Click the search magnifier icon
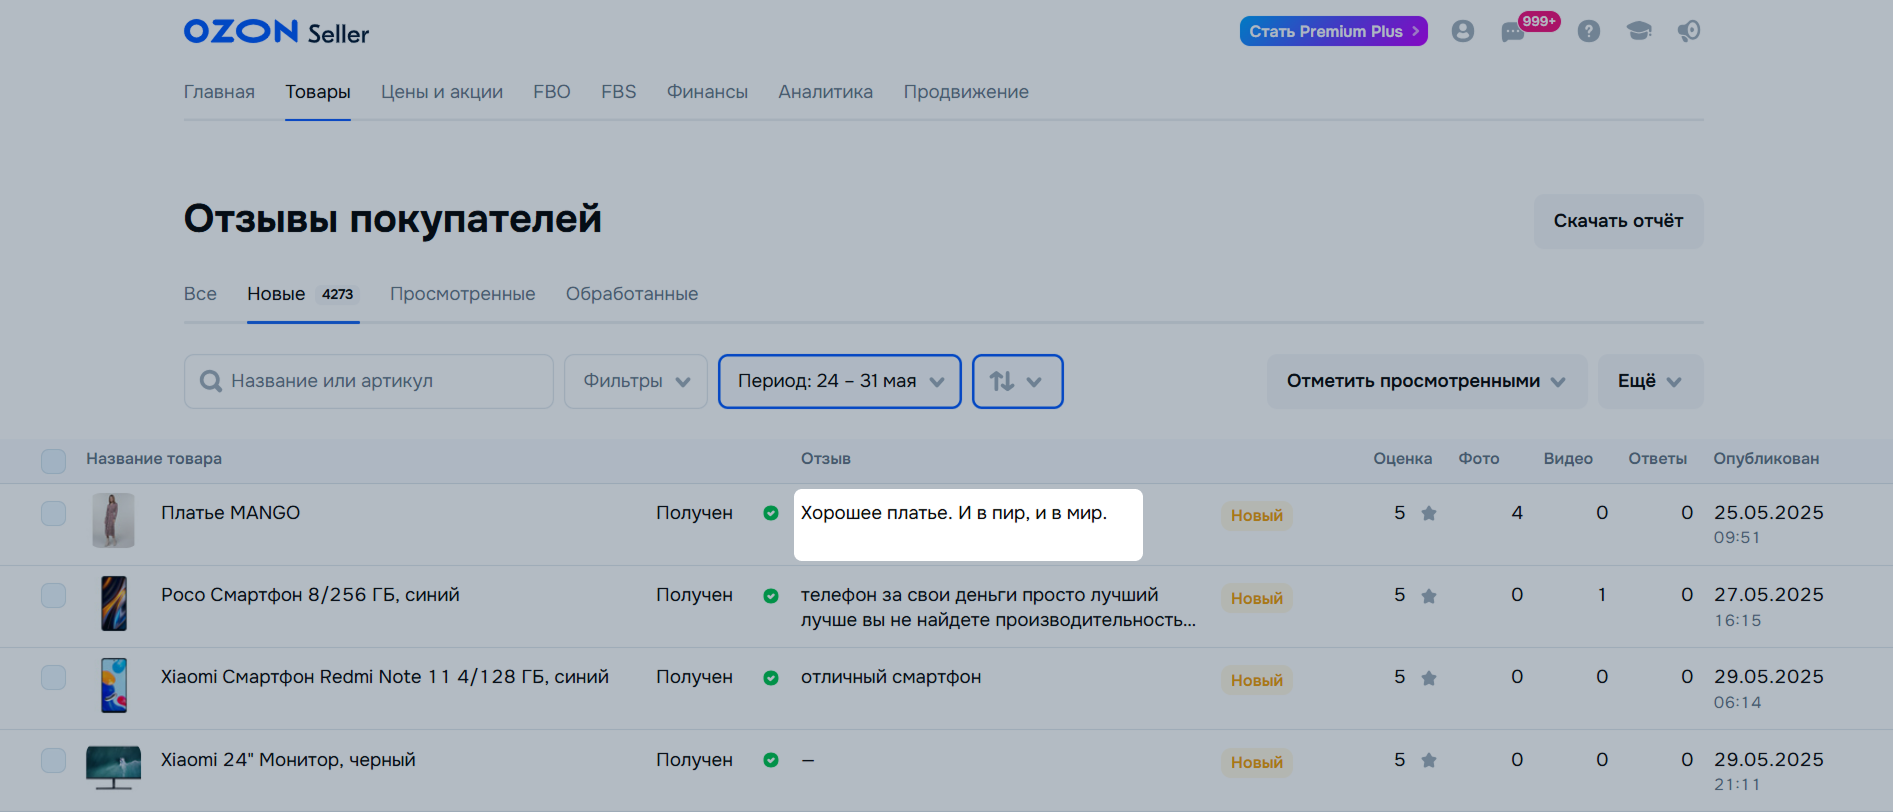 tap(211, 381)
